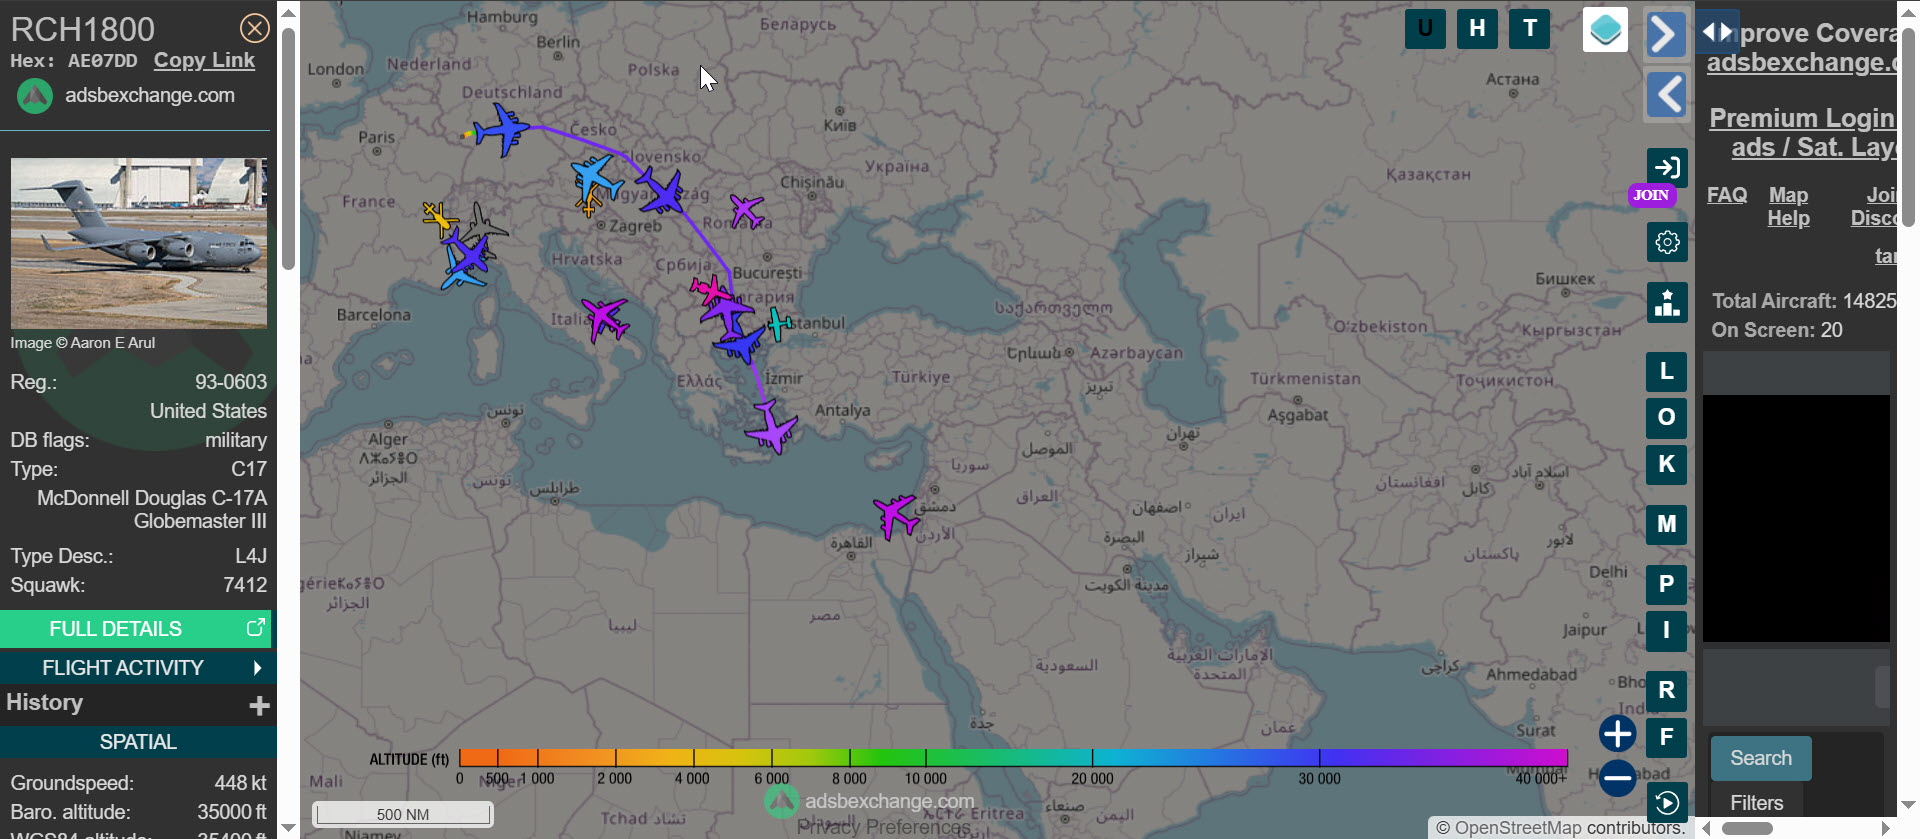Screen dimensions: 1920x839
Task: Select the pink aircraft near Bucuresti
Action: pyautogui.click(x=710, y=290)
